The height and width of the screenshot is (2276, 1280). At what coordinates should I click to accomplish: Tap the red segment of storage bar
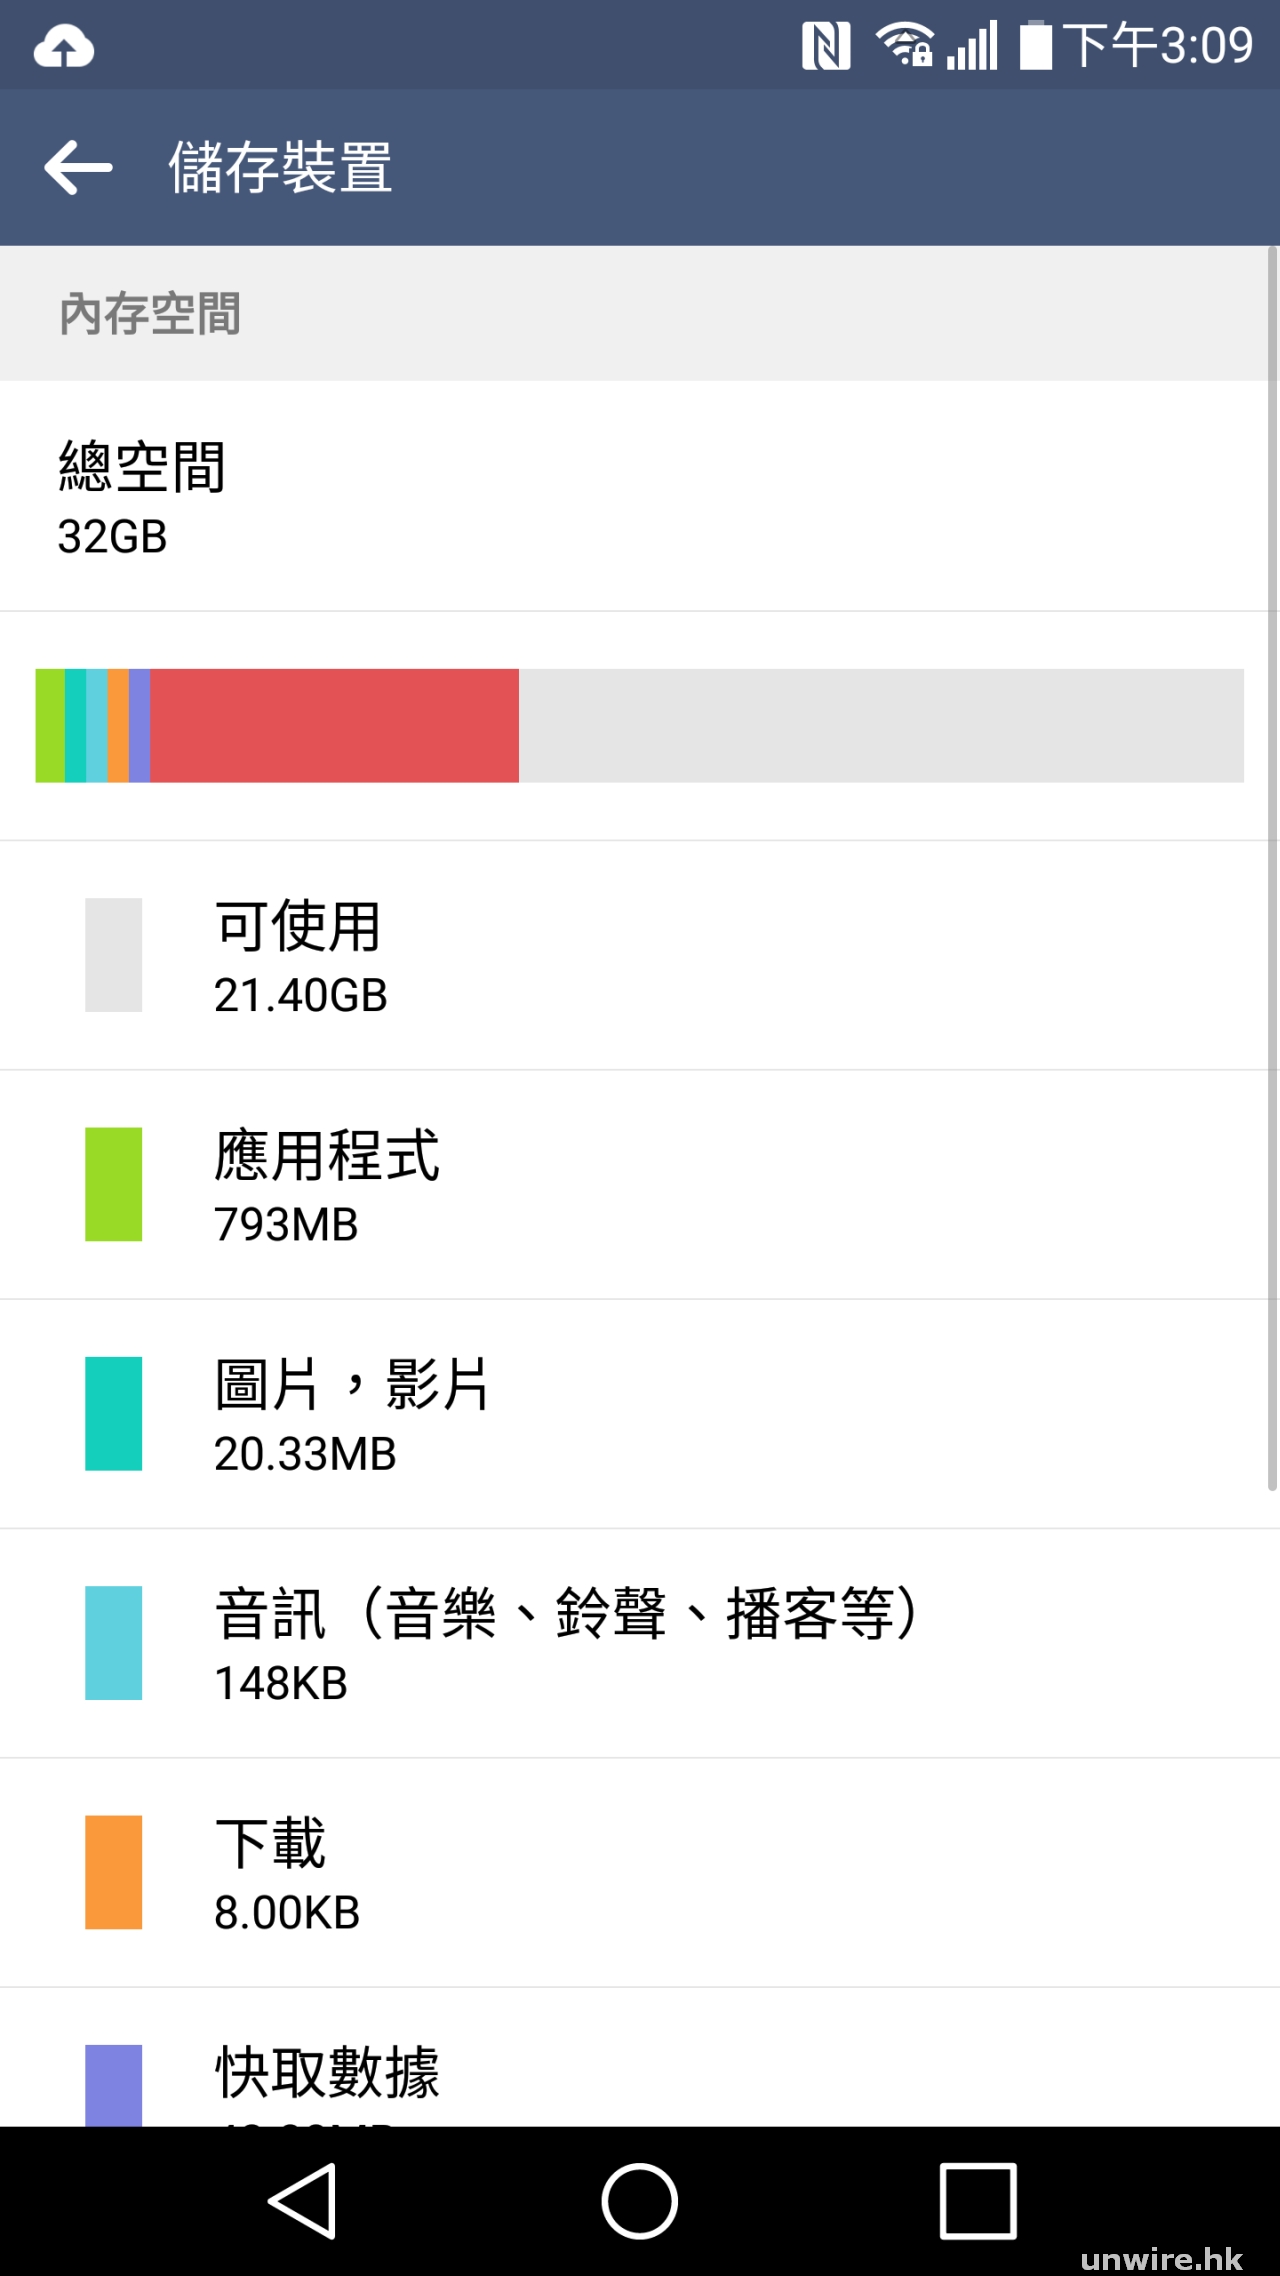pyautogui.click(x=334, y=726)
